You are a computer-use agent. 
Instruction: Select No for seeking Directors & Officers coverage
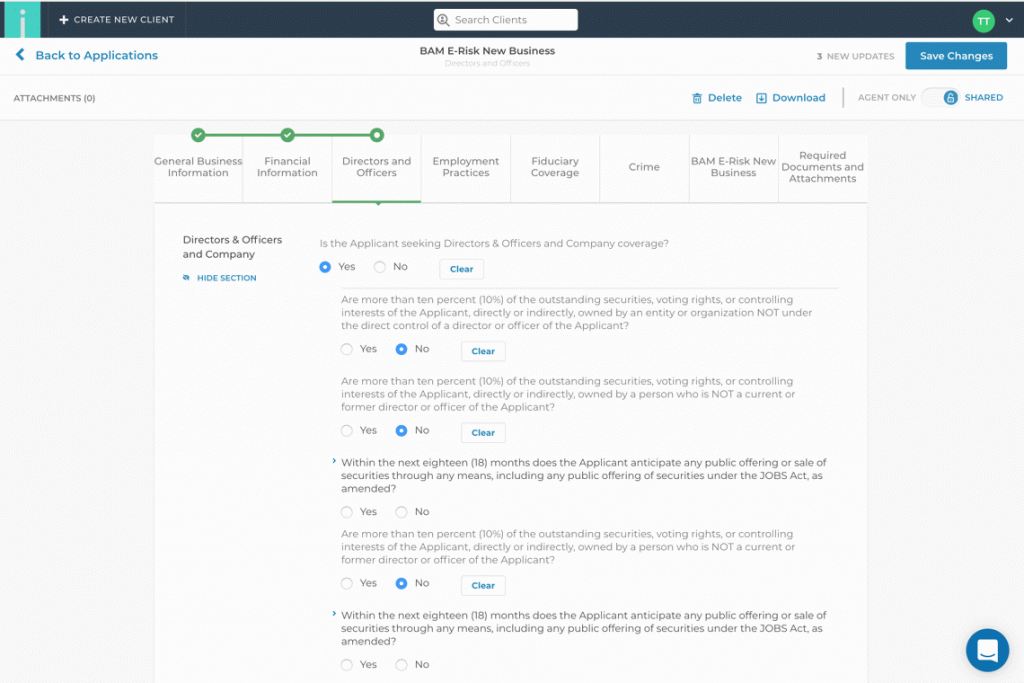click(380, 267)
